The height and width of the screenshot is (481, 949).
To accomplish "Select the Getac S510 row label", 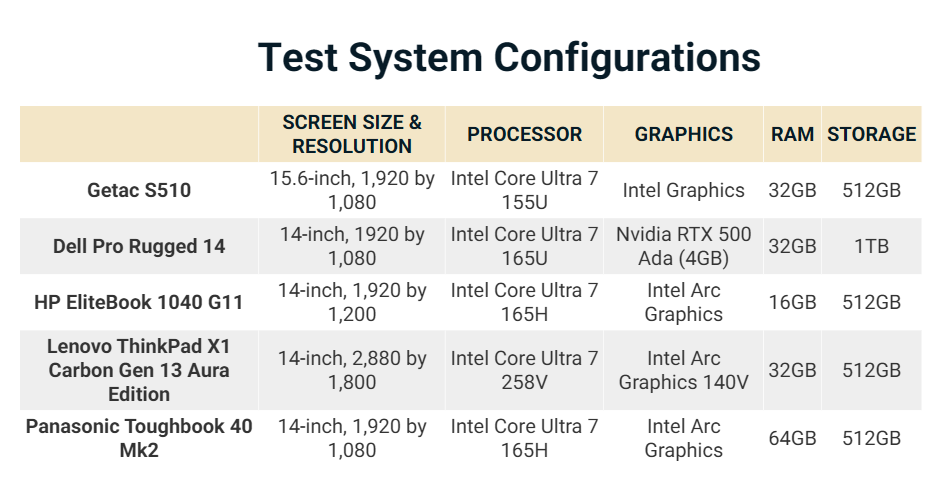I will tap(139, 190).
